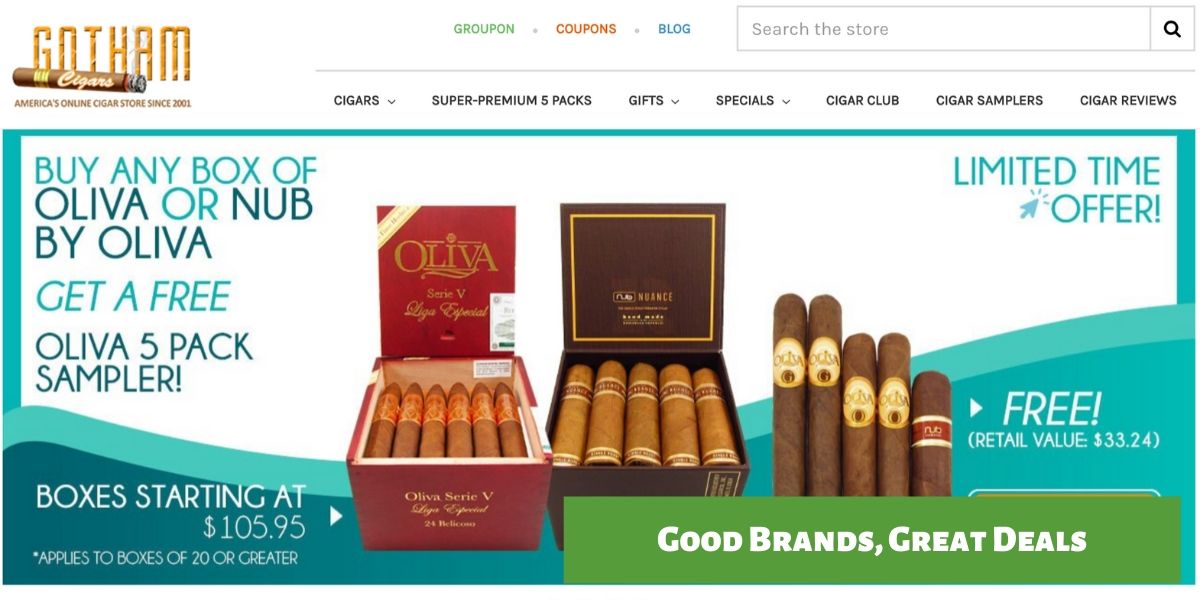
Task: Open the Coupons link
Action: (x=586, y=29)
